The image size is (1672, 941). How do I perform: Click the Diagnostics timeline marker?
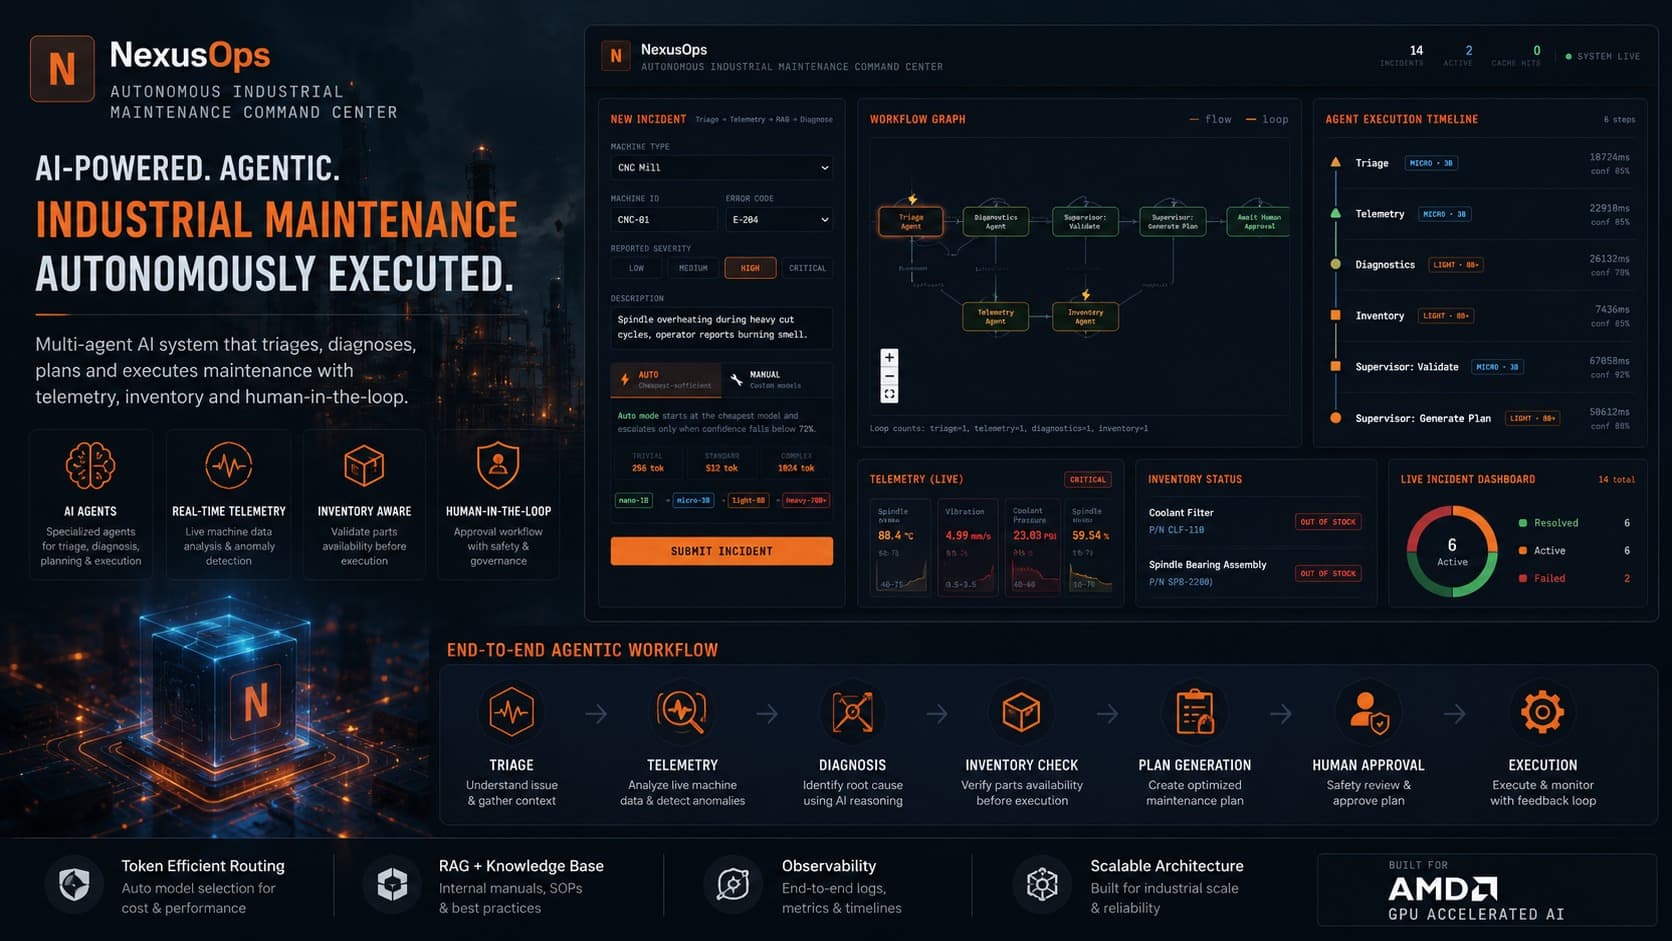(x=1335, y=264)
